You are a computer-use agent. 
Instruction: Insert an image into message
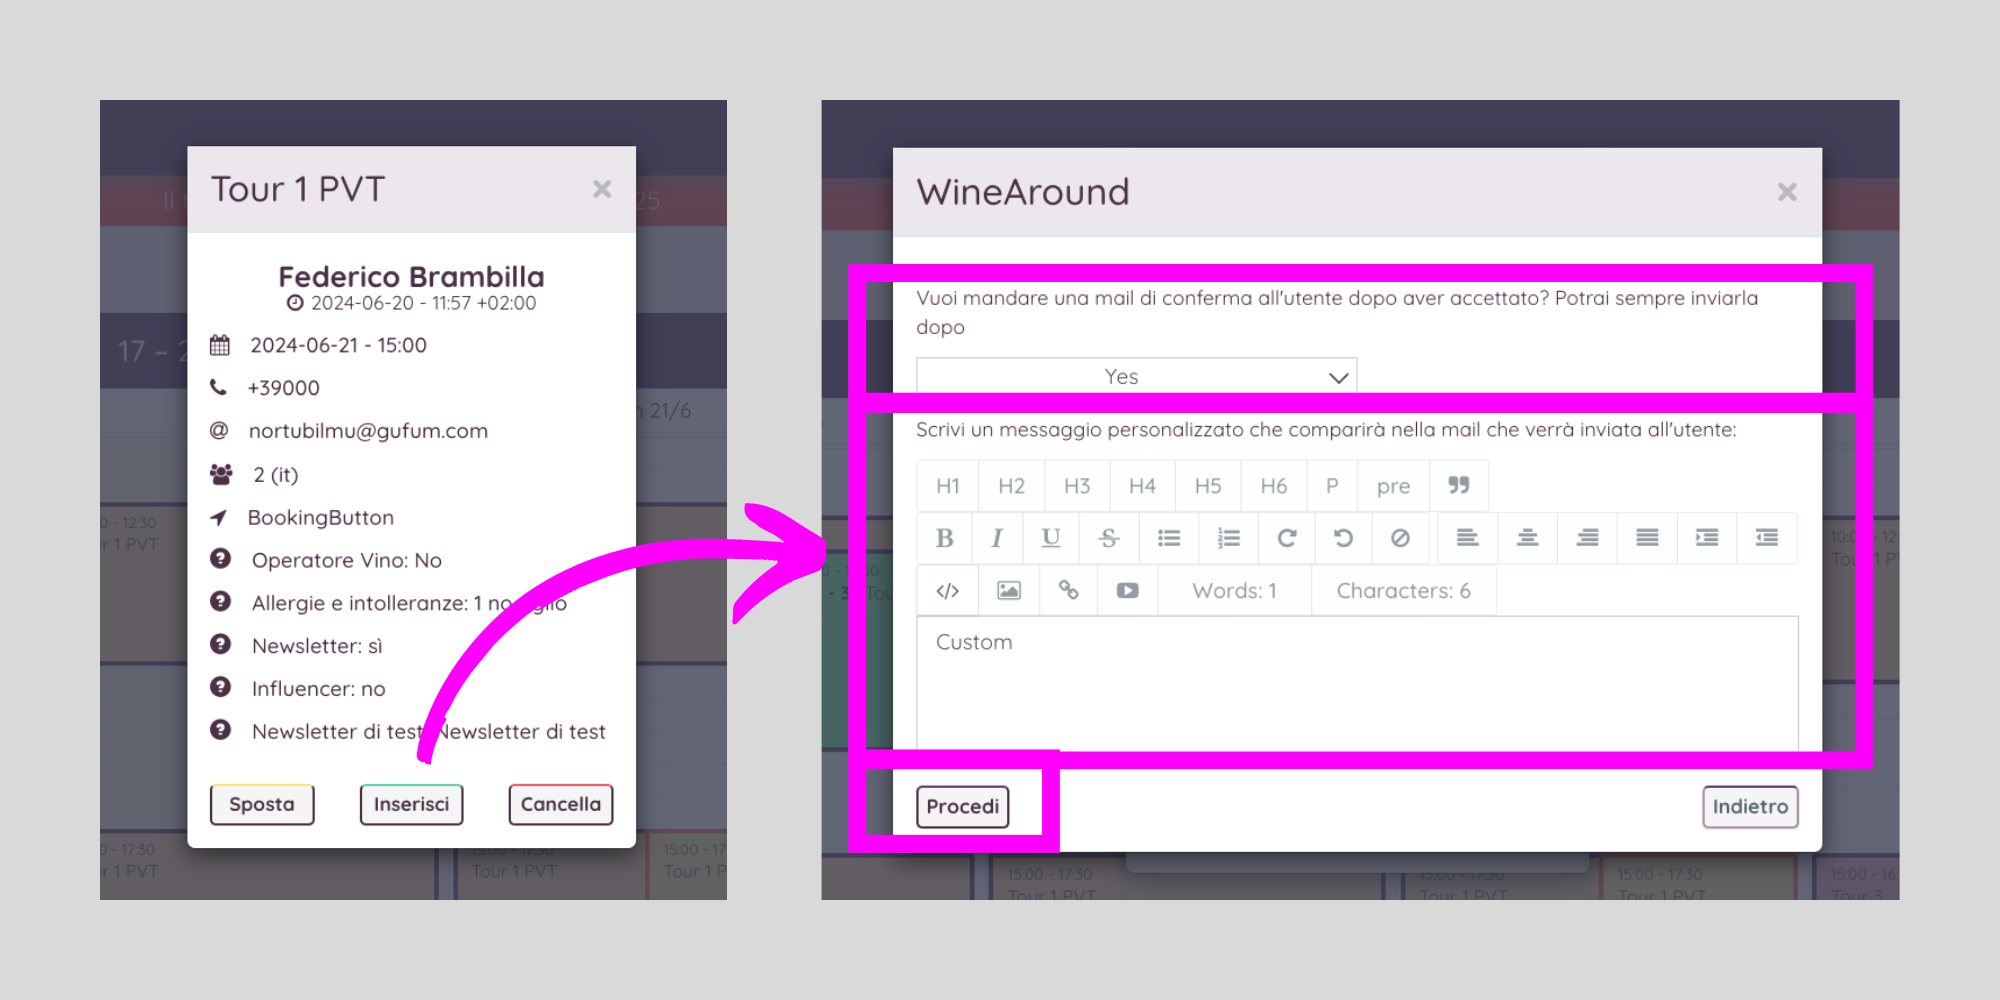tap(1009, 591)
